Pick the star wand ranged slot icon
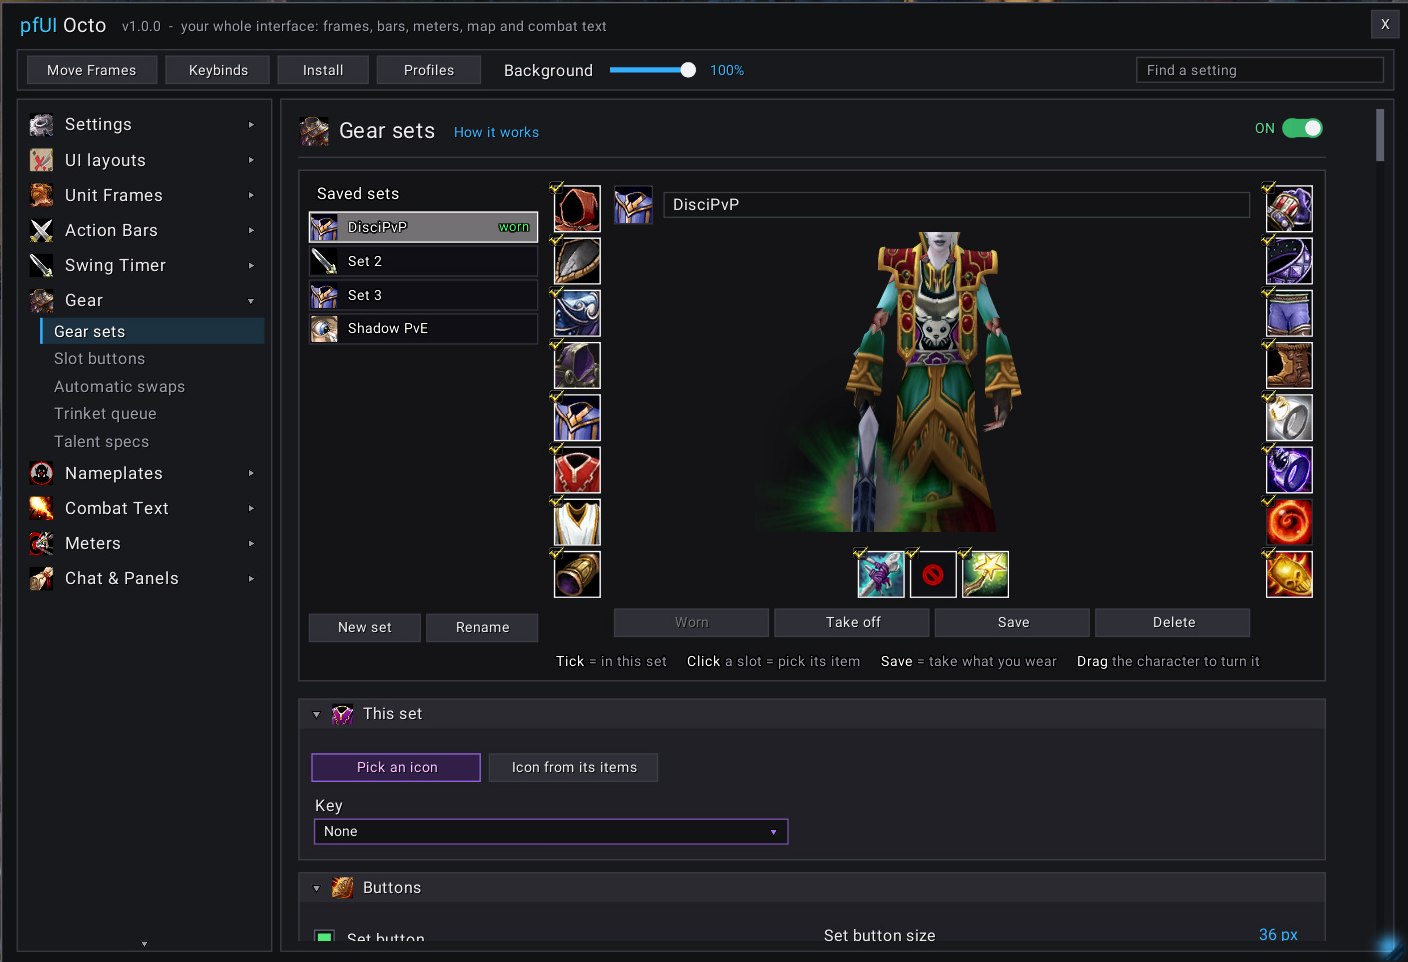The width and height of the screenshot is (1408, 962). tap(985, 574)
